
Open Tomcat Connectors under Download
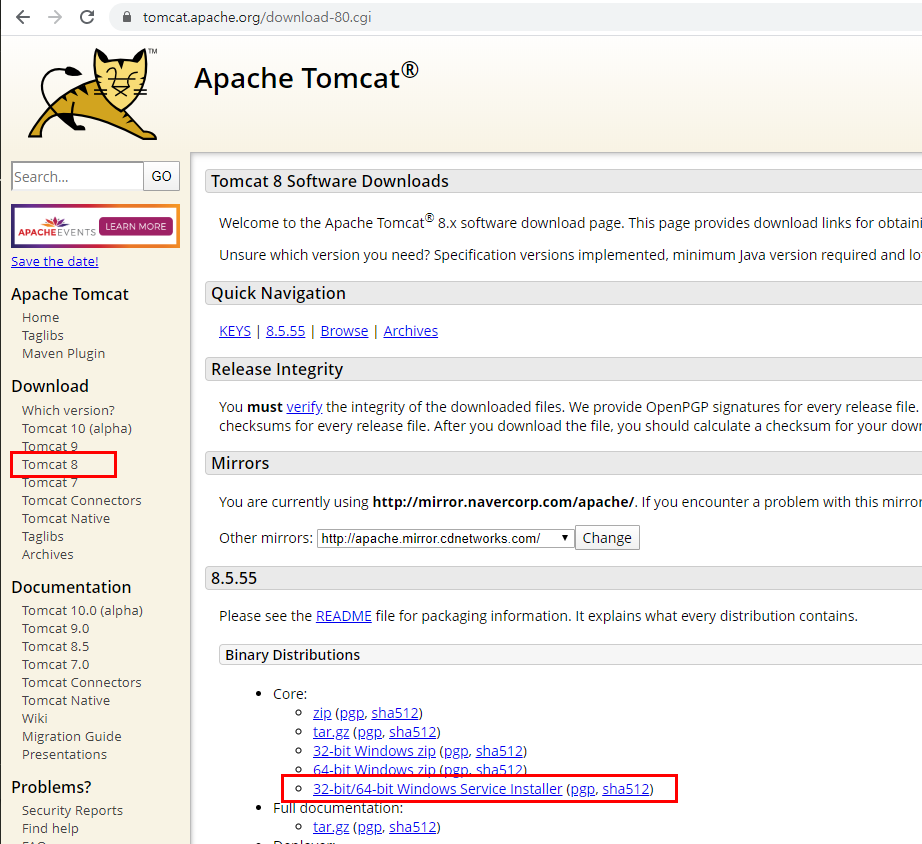pyautogui.click(x=82, y=501)
